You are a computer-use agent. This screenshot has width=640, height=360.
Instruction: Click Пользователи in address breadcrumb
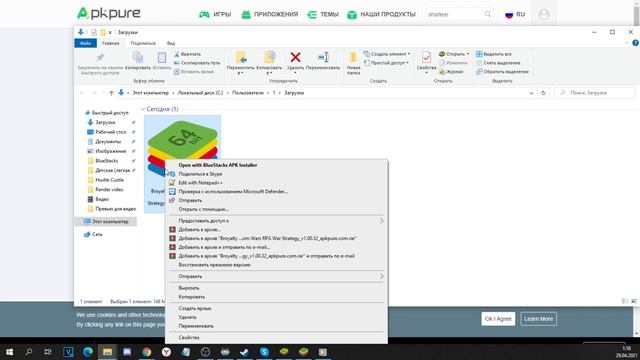point(248,93)
